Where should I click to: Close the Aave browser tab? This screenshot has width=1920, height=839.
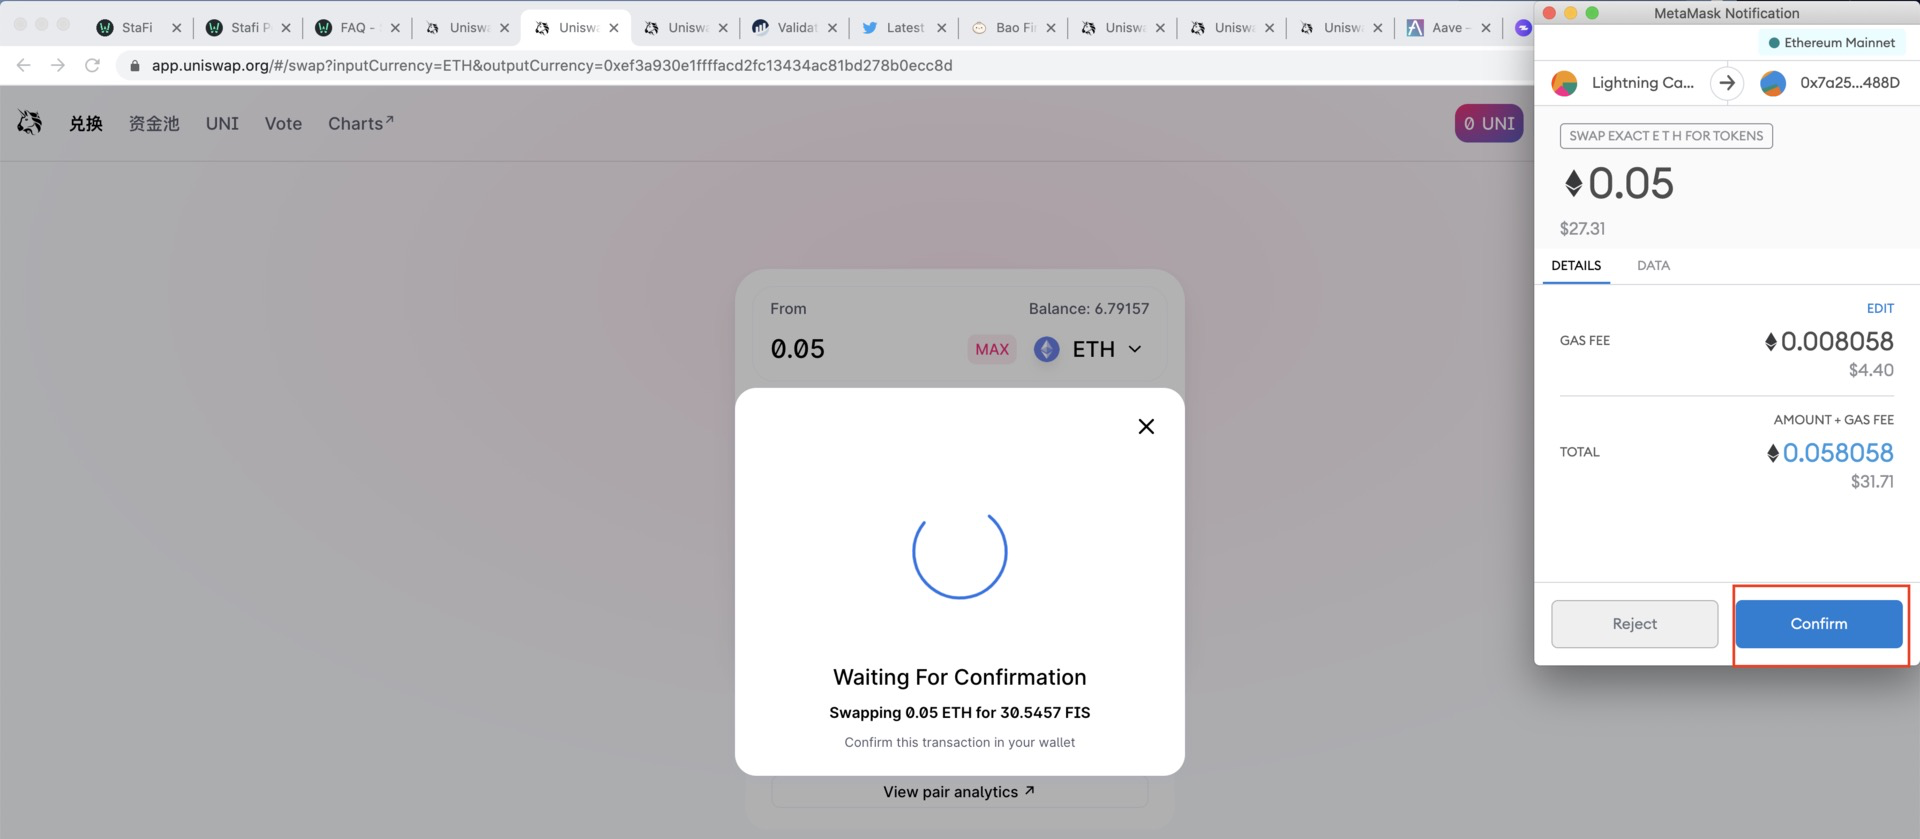coord(1486,28)
